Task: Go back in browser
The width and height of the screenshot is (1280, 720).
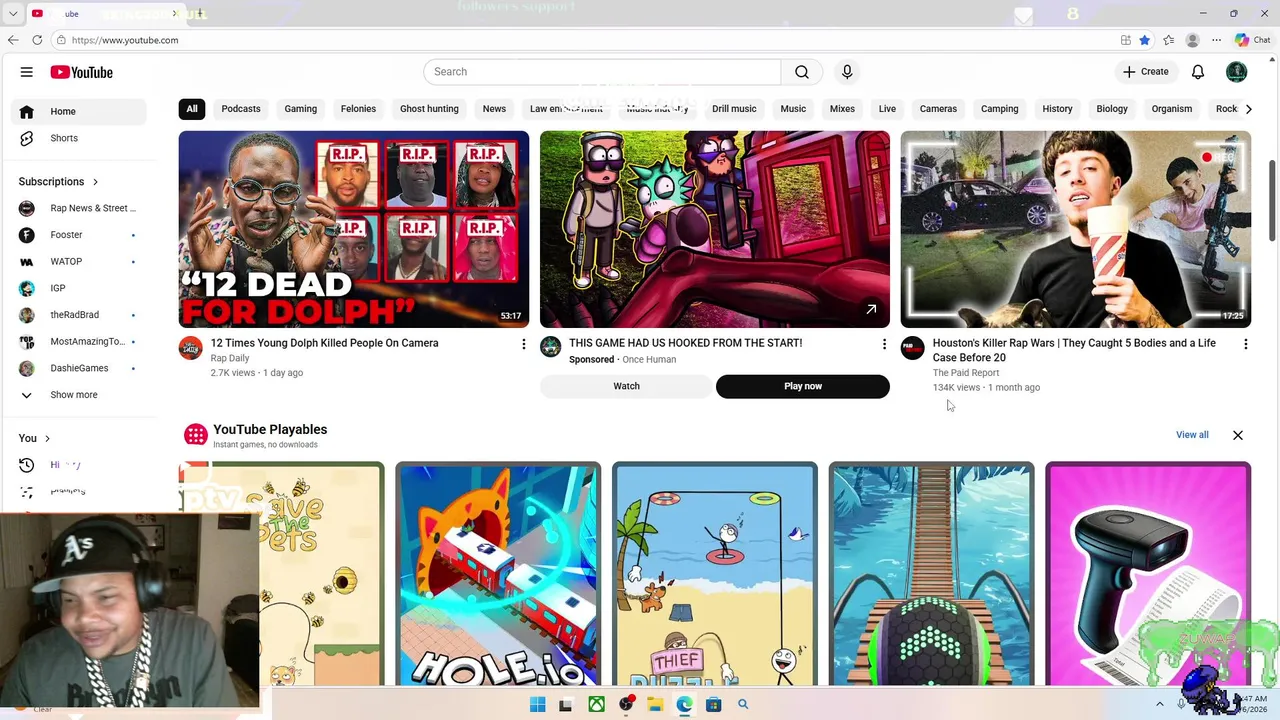Action: point(13,40)
